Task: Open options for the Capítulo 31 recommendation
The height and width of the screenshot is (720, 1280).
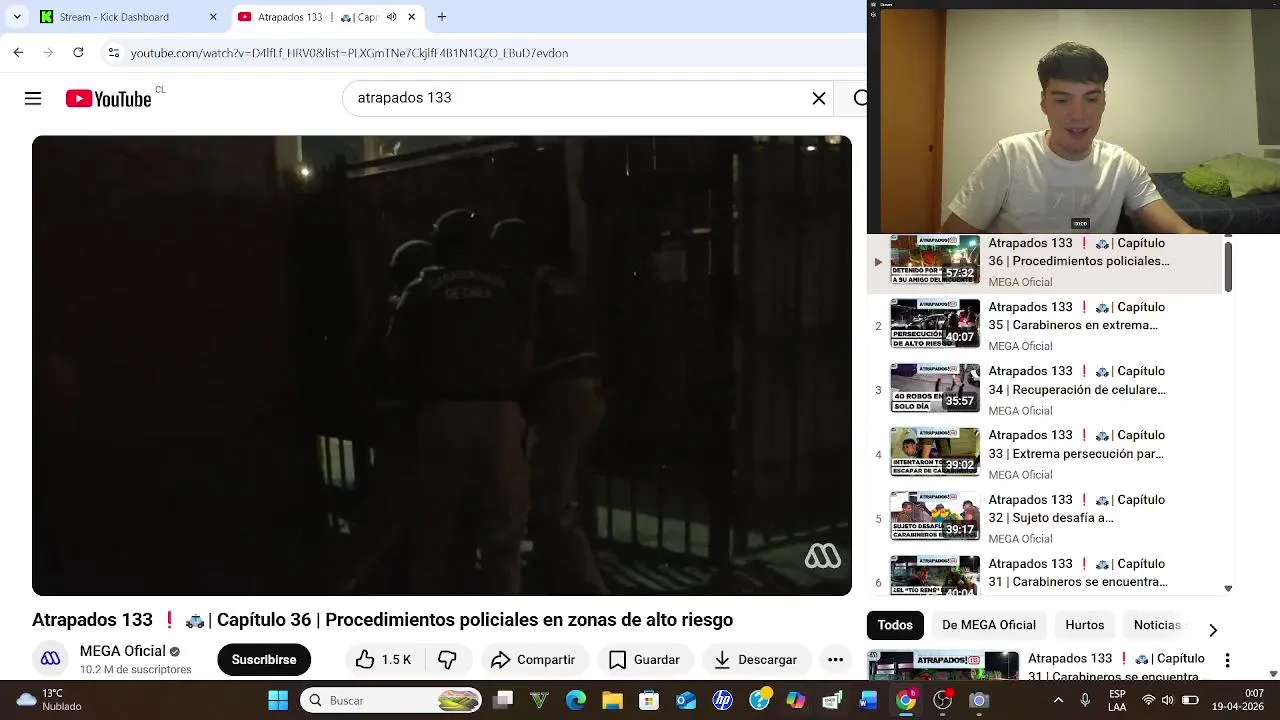Action: pyautogui.click(x=1227, y=661)
